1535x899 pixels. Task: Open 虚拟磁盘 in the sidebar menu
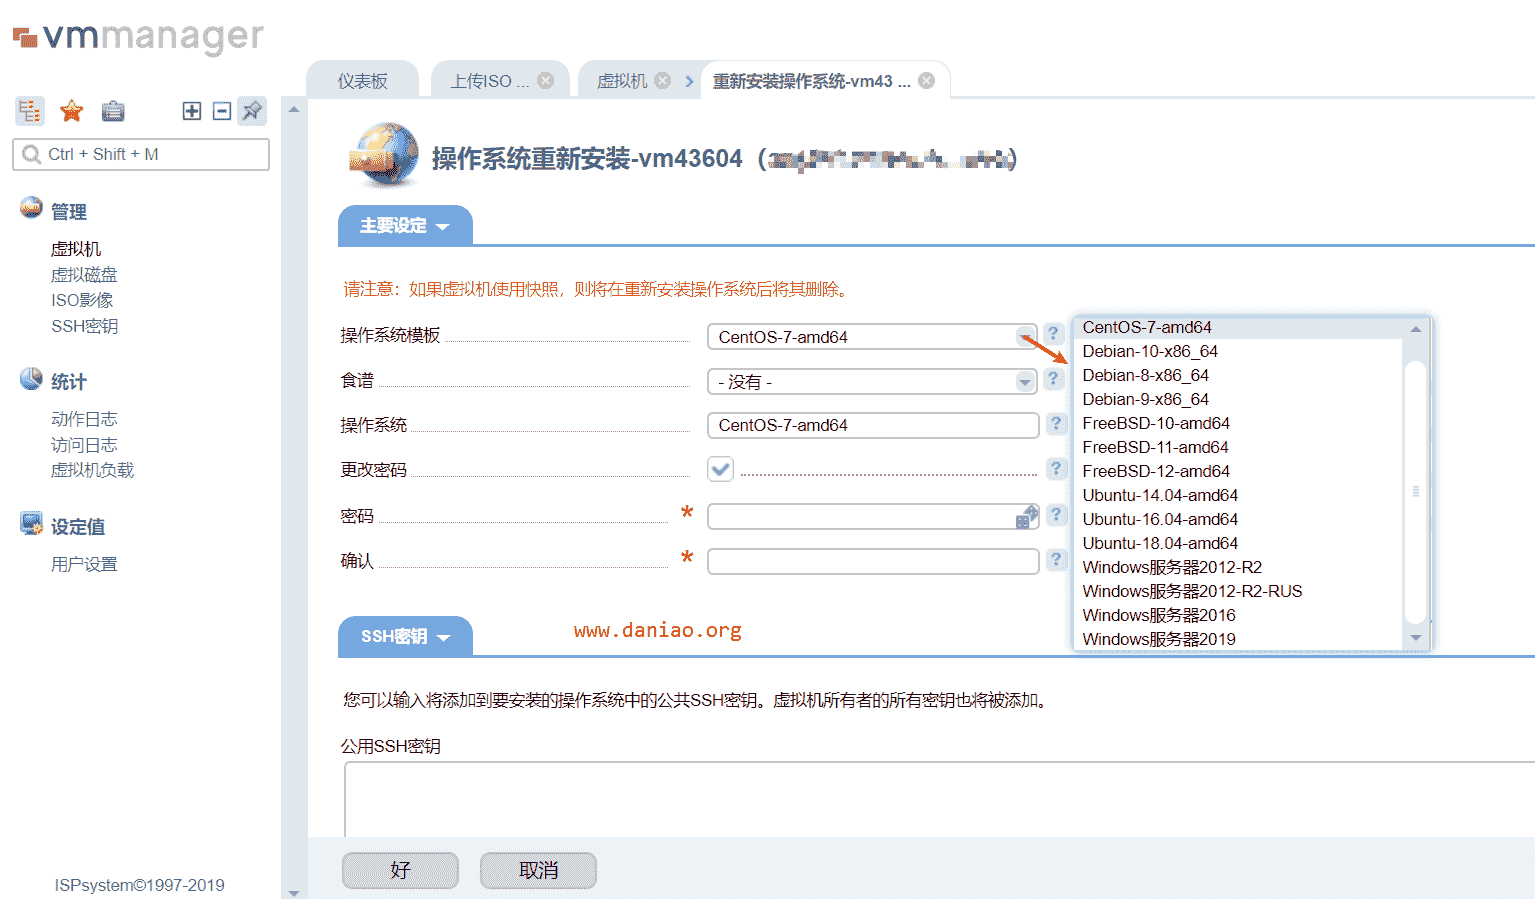coord(84,274)
